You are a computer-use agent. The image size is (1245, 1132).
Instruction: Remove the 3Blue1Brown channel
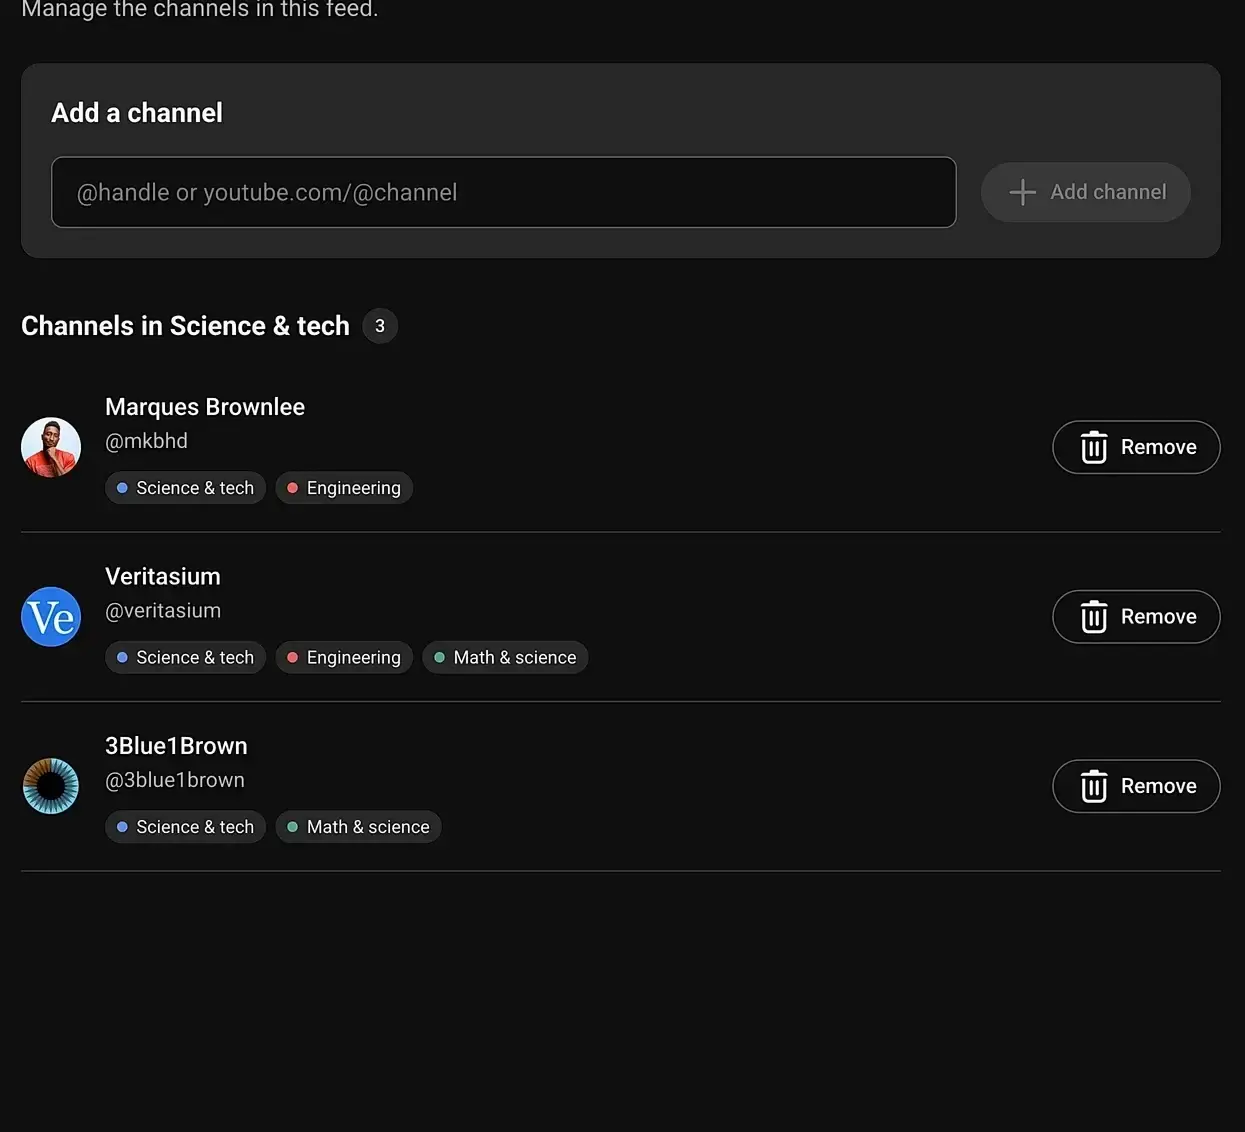(1136, 786)
